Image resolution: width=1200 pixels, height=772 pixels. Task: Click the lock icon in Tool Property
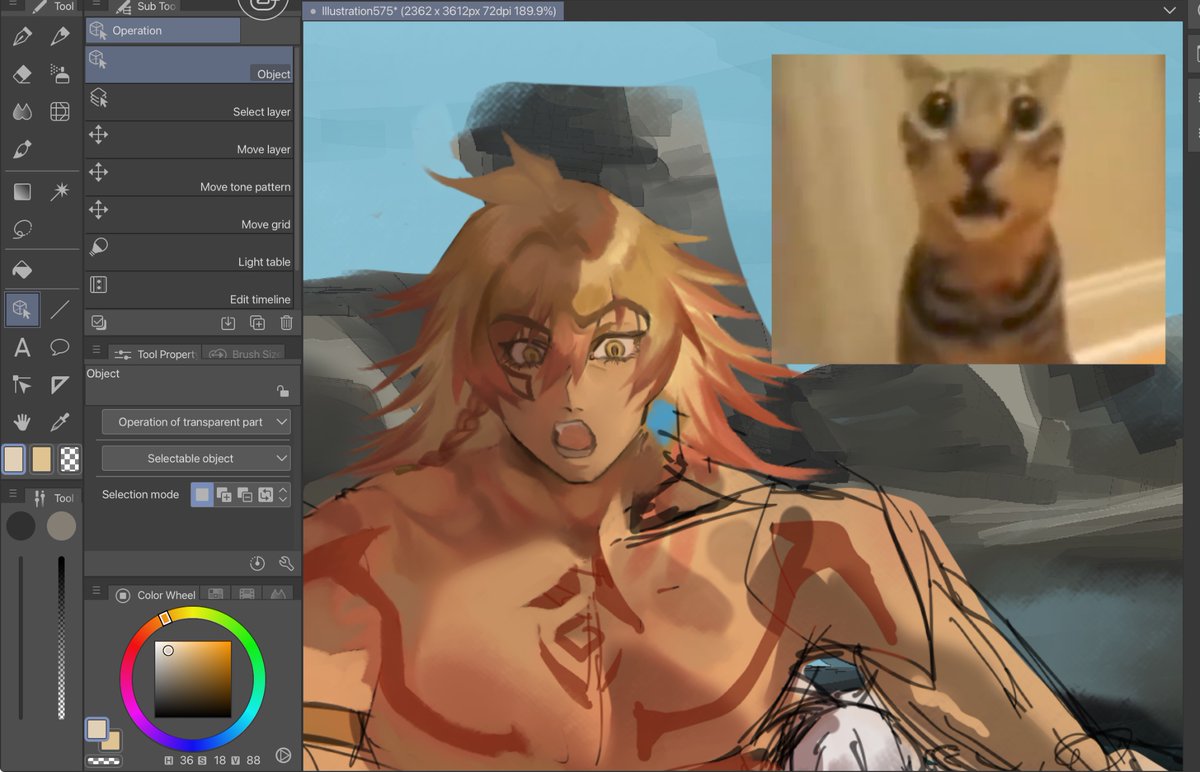[283, 392]
